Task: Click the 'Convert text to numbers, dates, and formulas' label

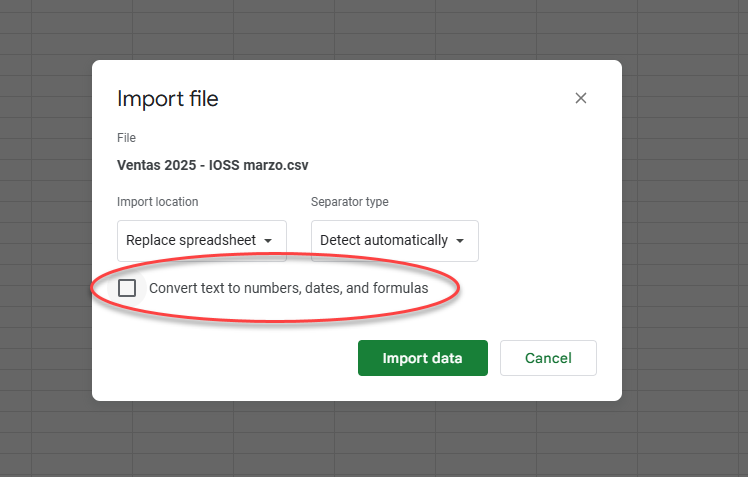Action: pyautogui.click(x=288, y=288)
